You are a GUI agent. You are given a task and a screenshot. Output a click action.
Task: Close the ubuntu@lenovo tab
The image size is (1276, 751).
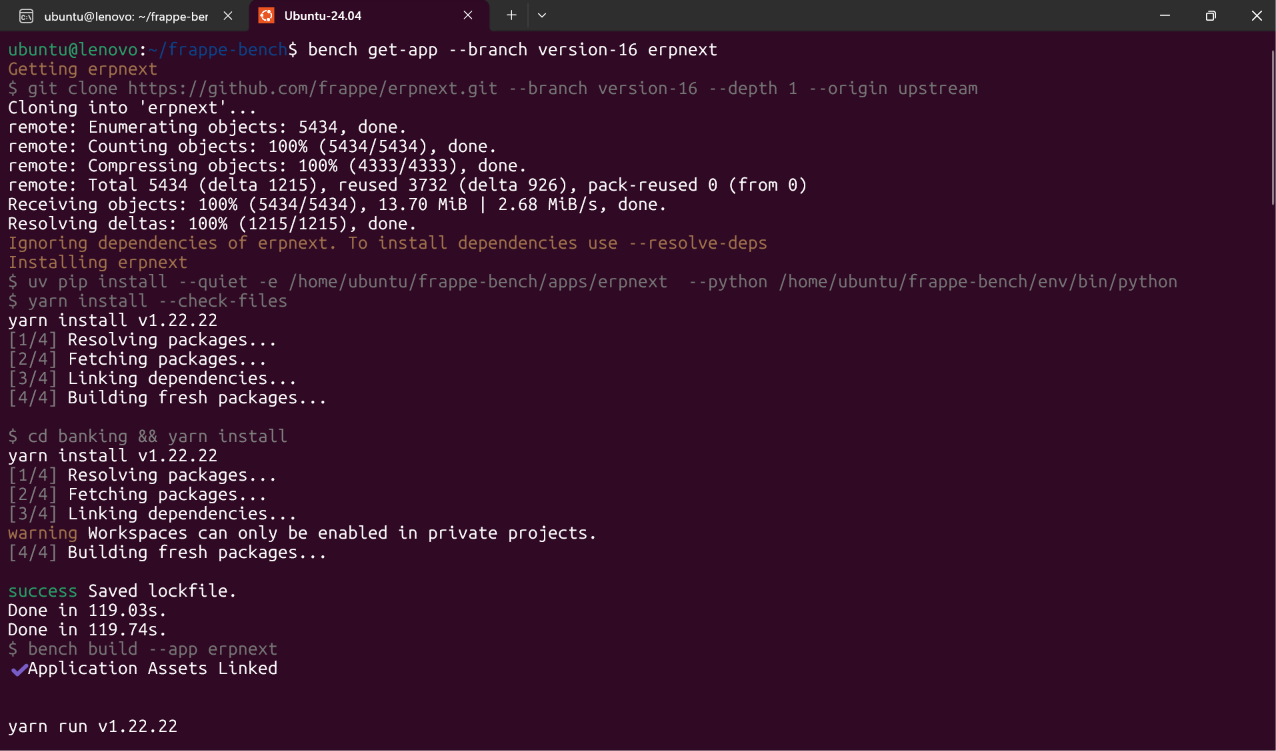pos(229,16)
